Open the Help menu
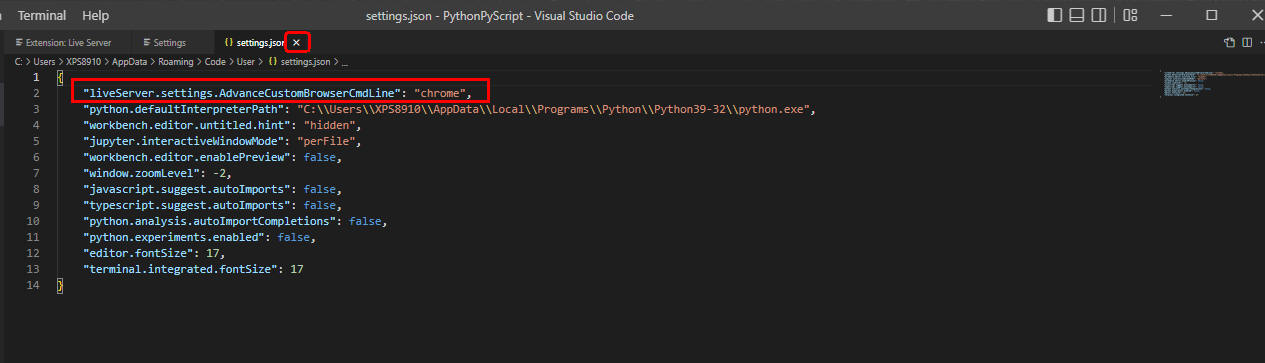 (x=96, y=16)
